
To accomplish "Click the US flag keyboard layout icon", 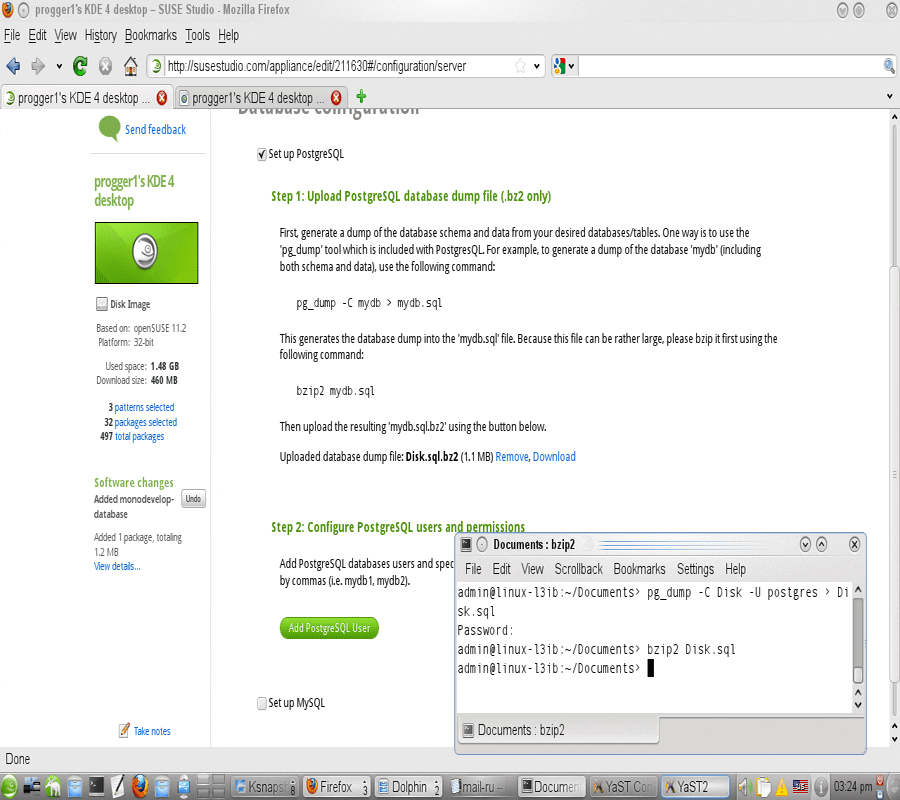I will [x=800, y=786].
